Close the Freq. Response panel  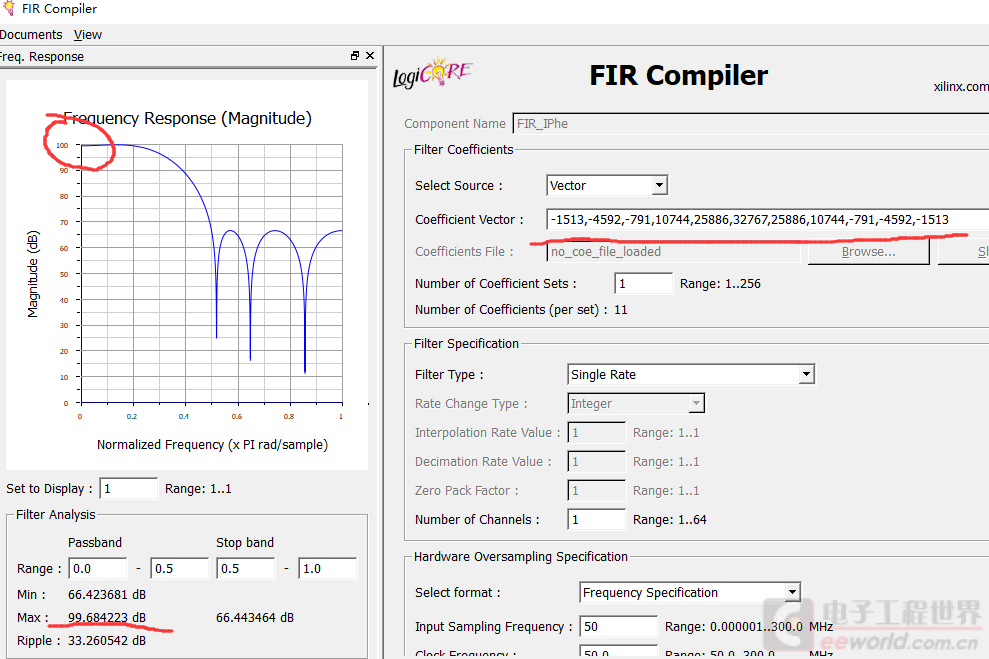click(x=370, y=55)
